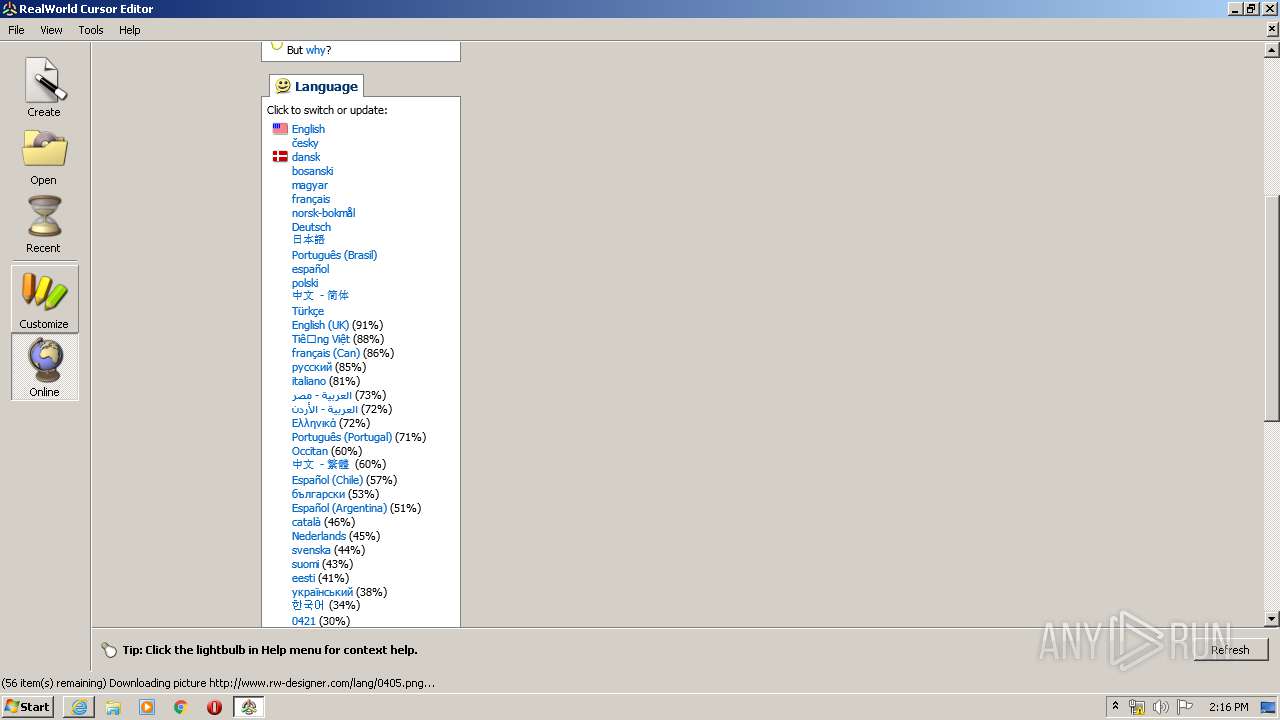This screenshot has width=1280, height=720.
Task: Switch language to polski
Action: point(305,283)
